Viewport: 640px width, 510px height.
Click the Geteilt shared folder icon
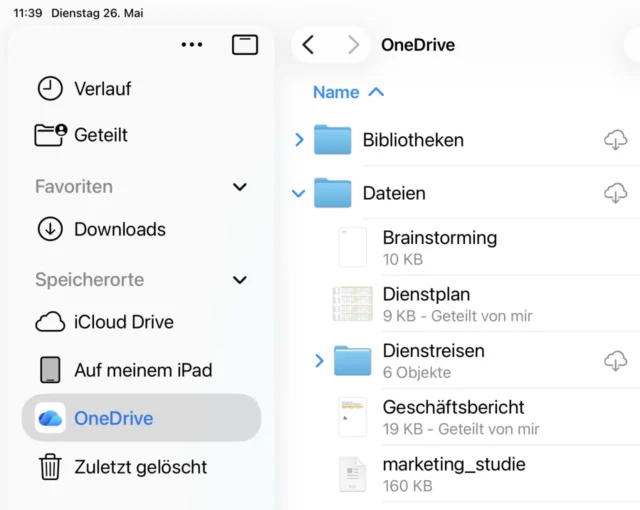click(x=51, y=135)
